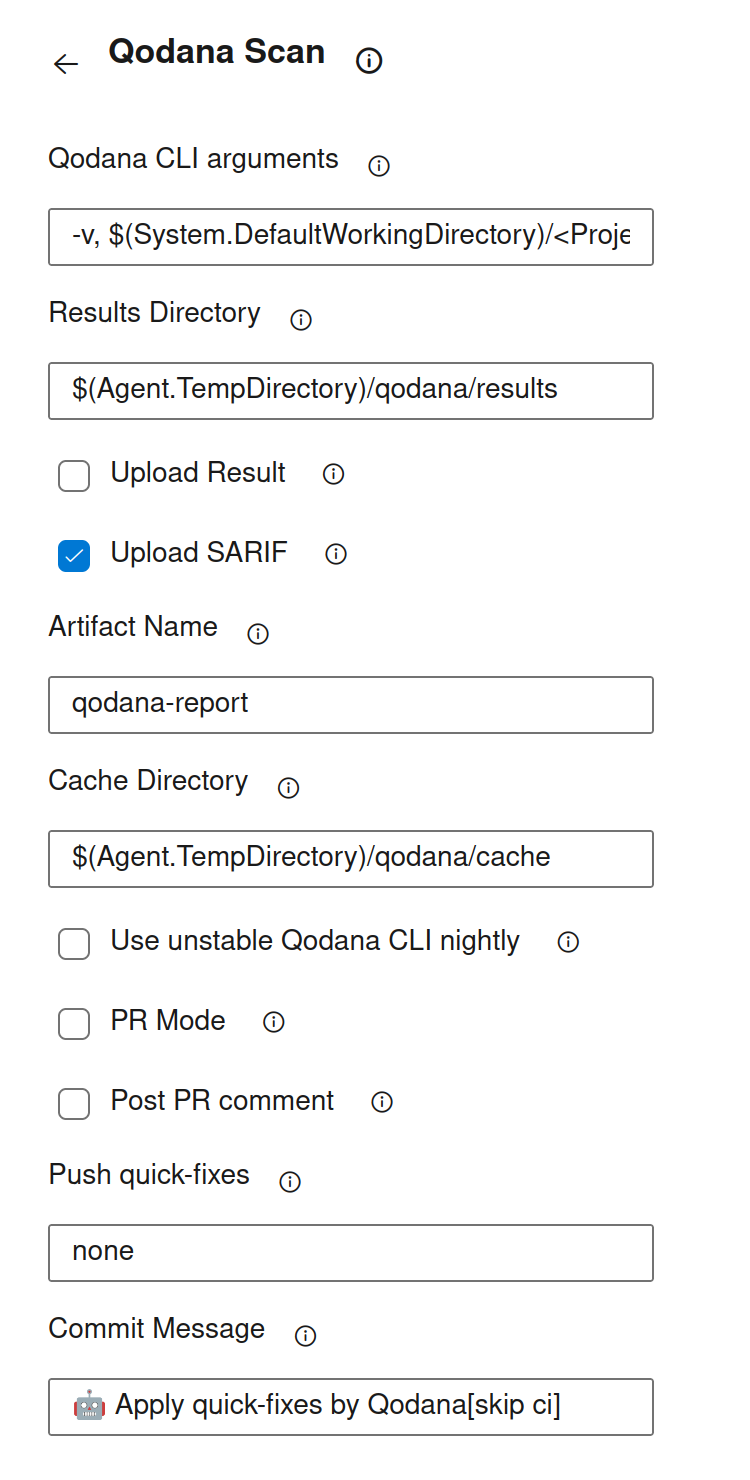Go back using the arrow at top
The height and width of the screenshot is (1480, 750).
click(66, 64)
